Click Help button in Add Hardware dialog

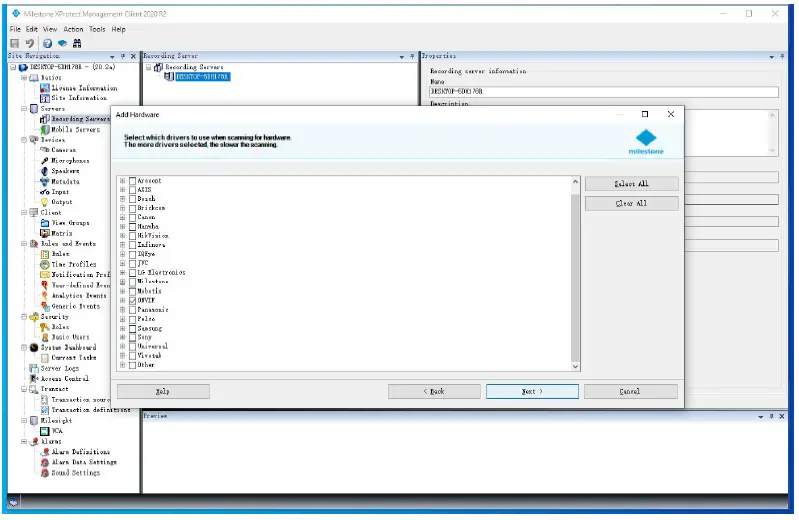click(163, 392)
